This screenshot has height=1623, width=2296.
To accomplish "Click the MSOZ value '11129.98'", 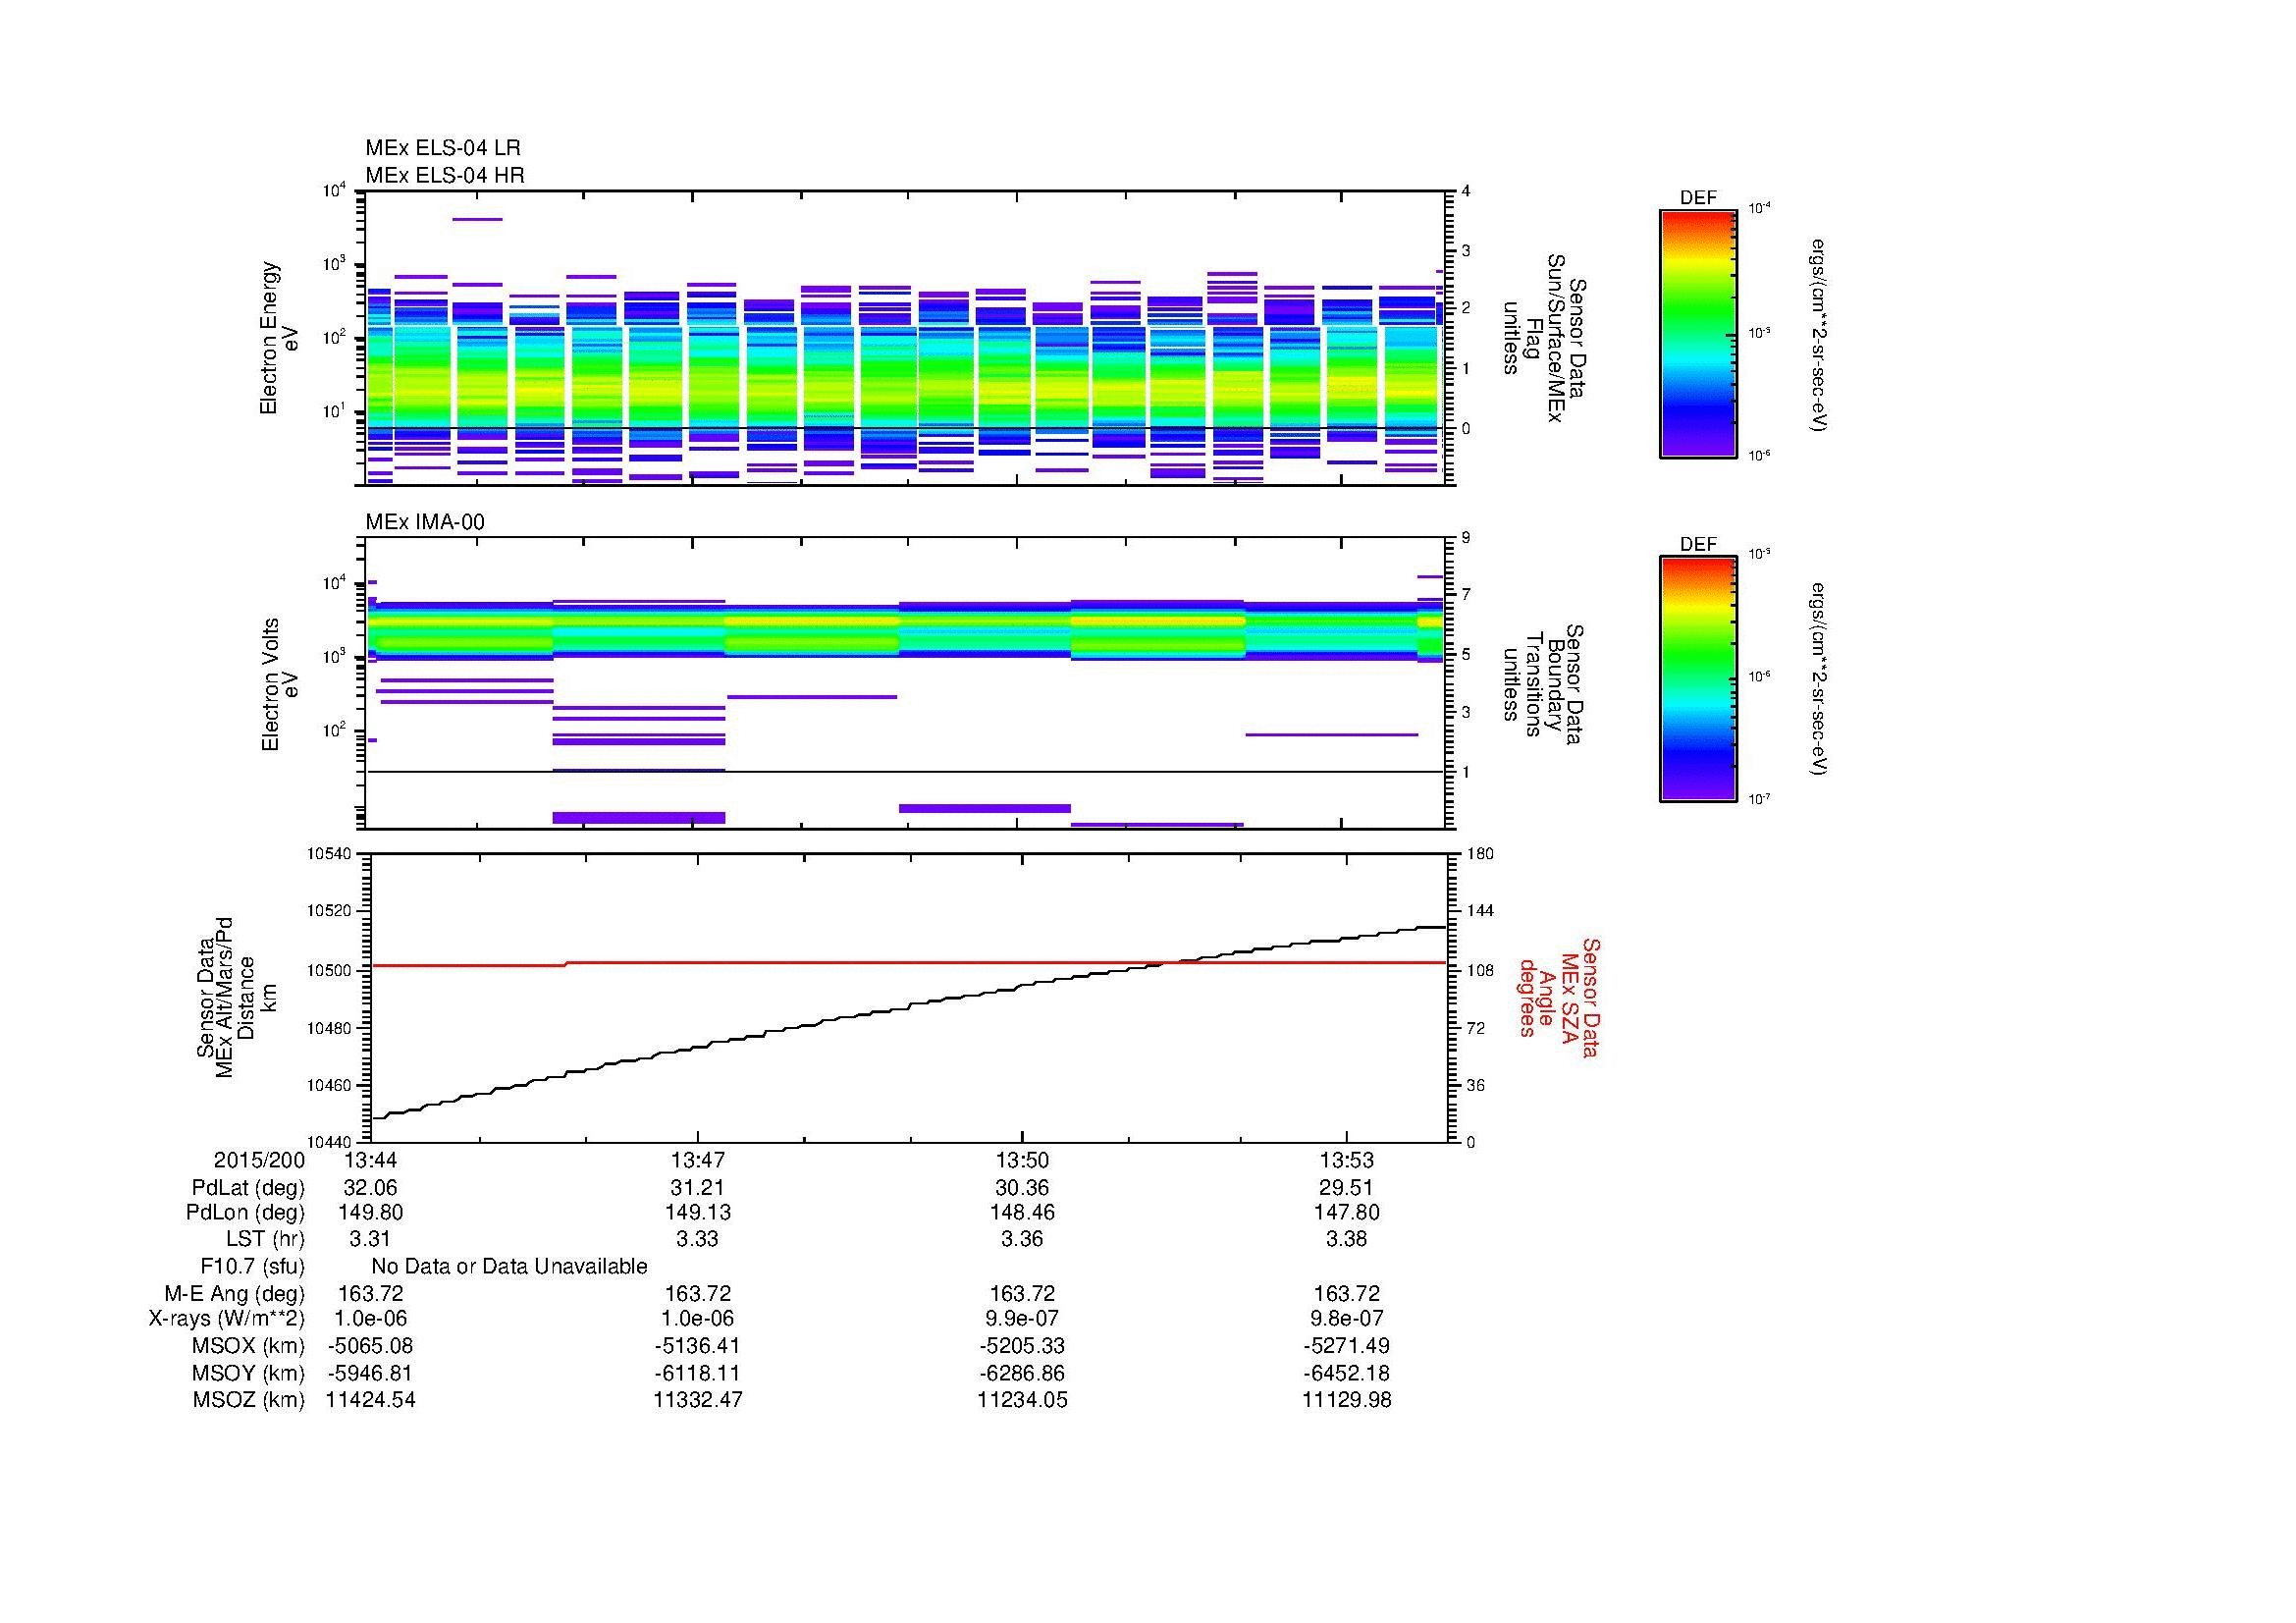I will tap(1346, 1400).
